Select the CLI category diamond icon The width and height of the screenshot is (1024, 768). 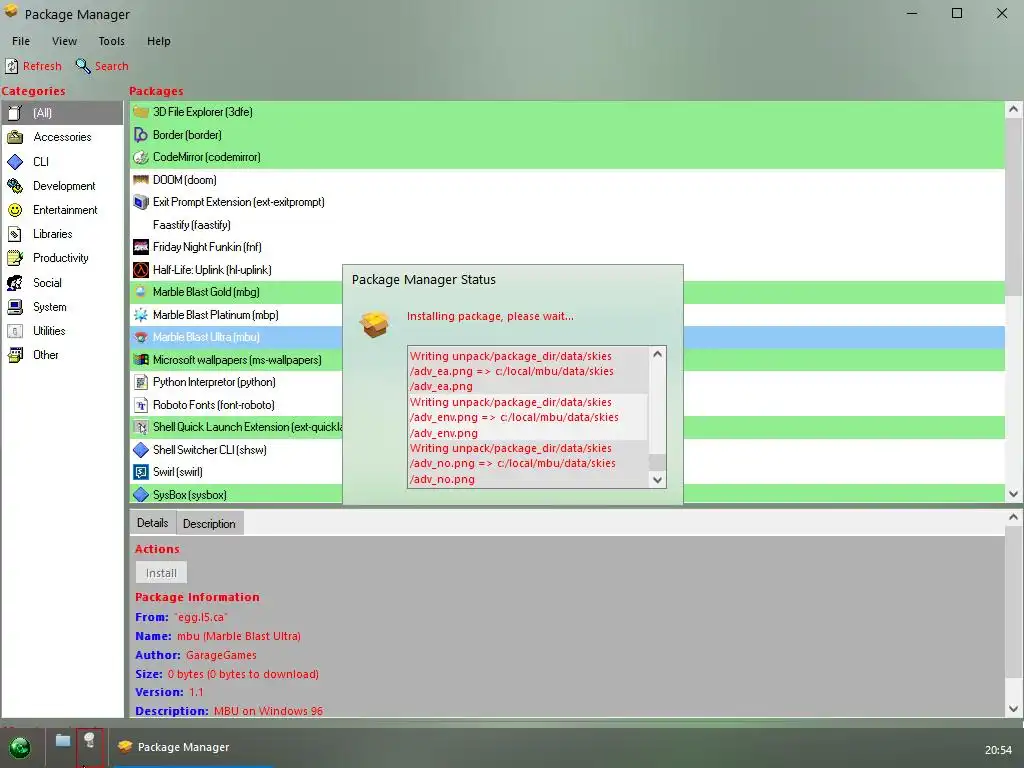point(15,161)
